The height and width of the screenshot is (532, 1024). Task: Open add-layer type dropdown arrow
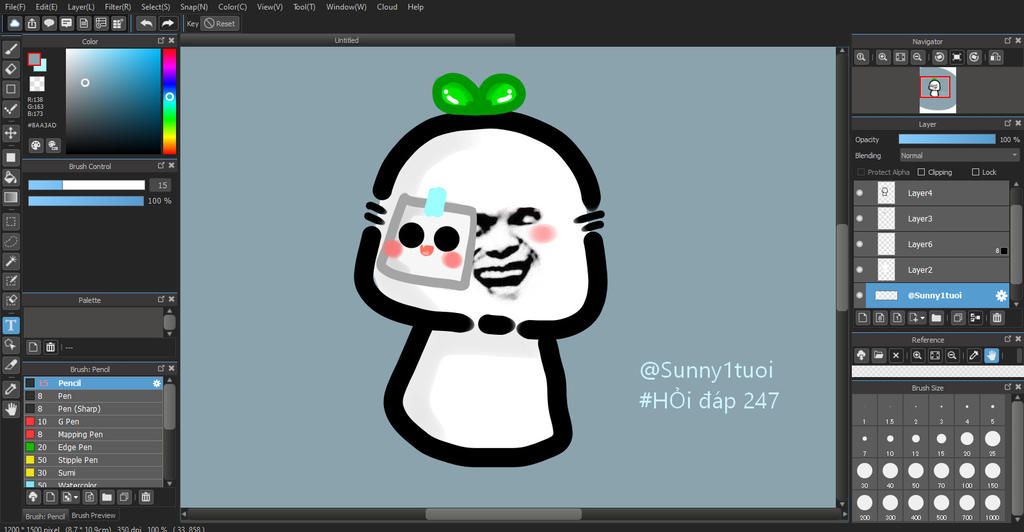click(x=922, y=318)
